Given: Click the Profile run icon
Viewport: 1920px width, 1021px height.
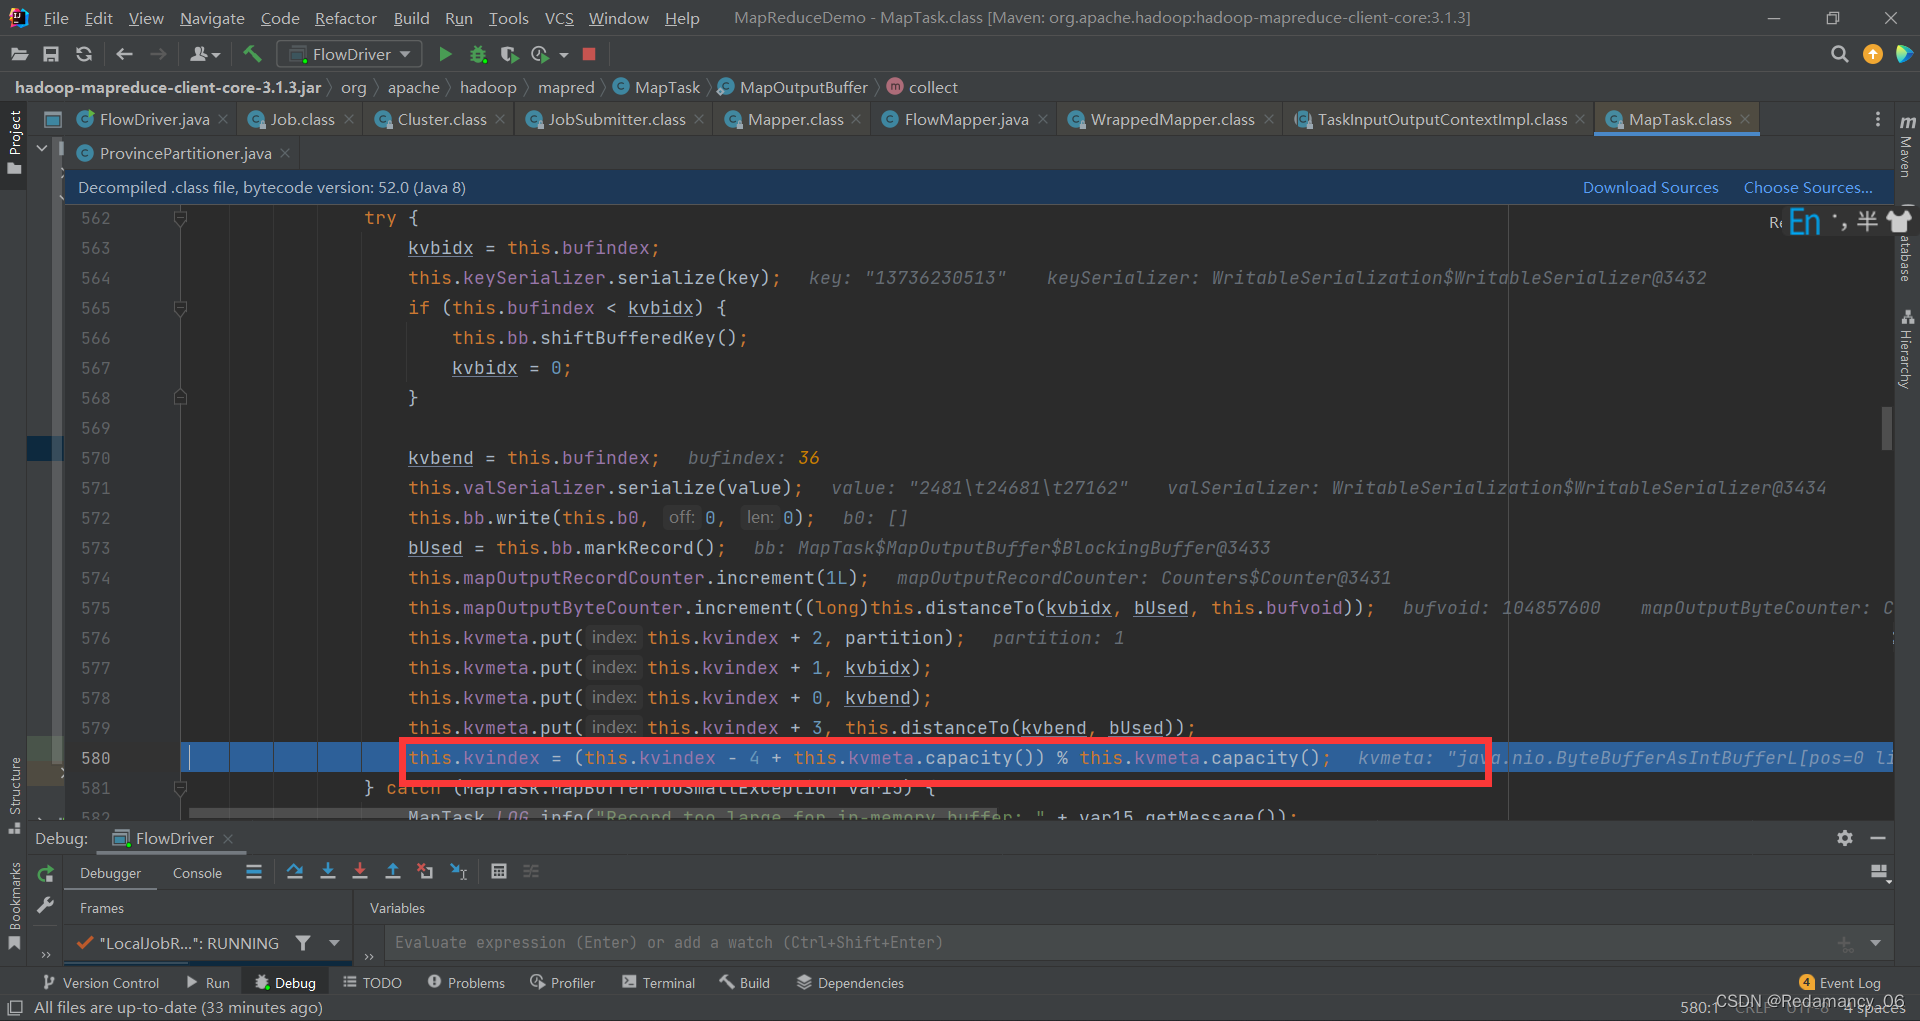Looking at the screenshot, I should pyautogui.click(x=540, y=54).
